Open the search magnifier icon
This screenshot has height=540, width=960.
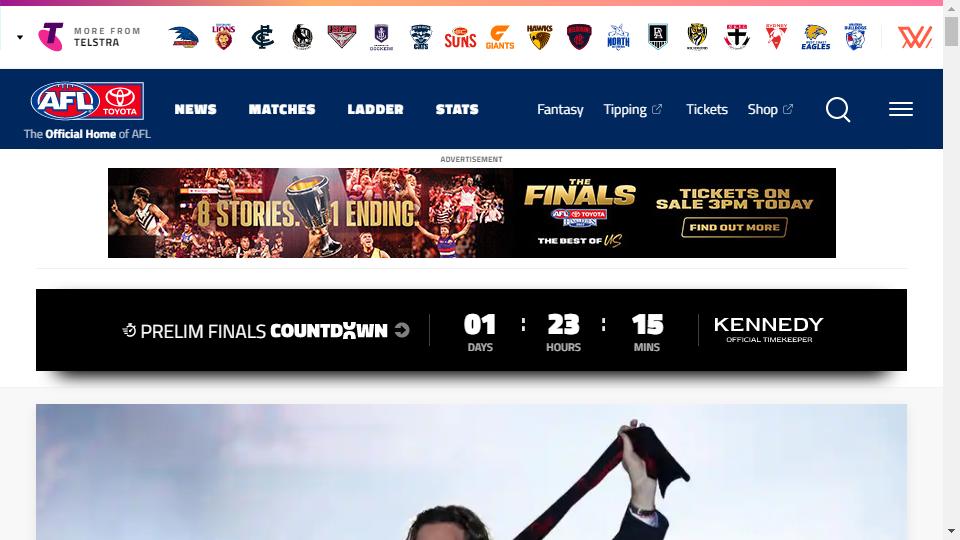(x=838, y=110)
